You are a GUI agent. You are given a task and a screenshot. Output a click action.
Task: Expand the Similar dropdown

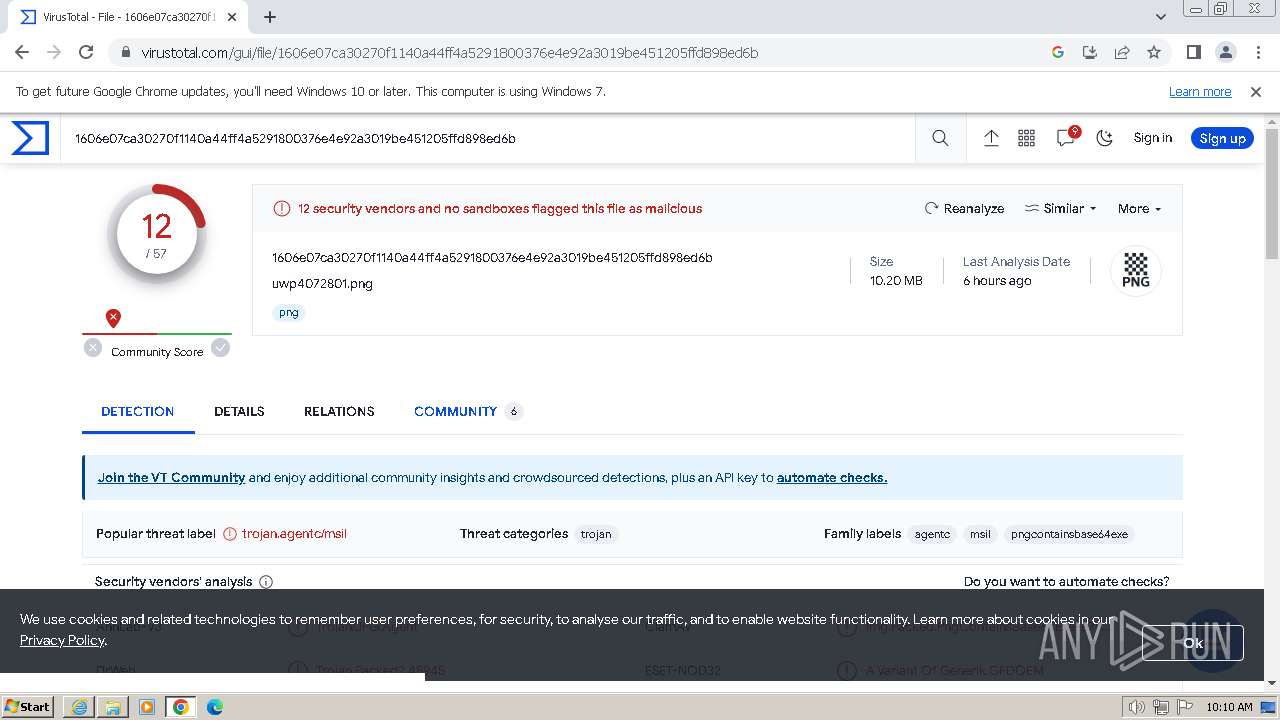(1061, 208)
